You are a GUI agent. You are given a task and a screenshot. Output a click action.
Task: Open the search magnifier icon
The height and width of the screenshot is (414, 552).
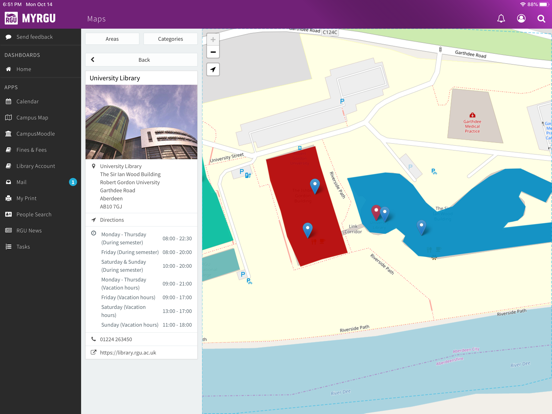pyautogui.click(x=541, y=18)
